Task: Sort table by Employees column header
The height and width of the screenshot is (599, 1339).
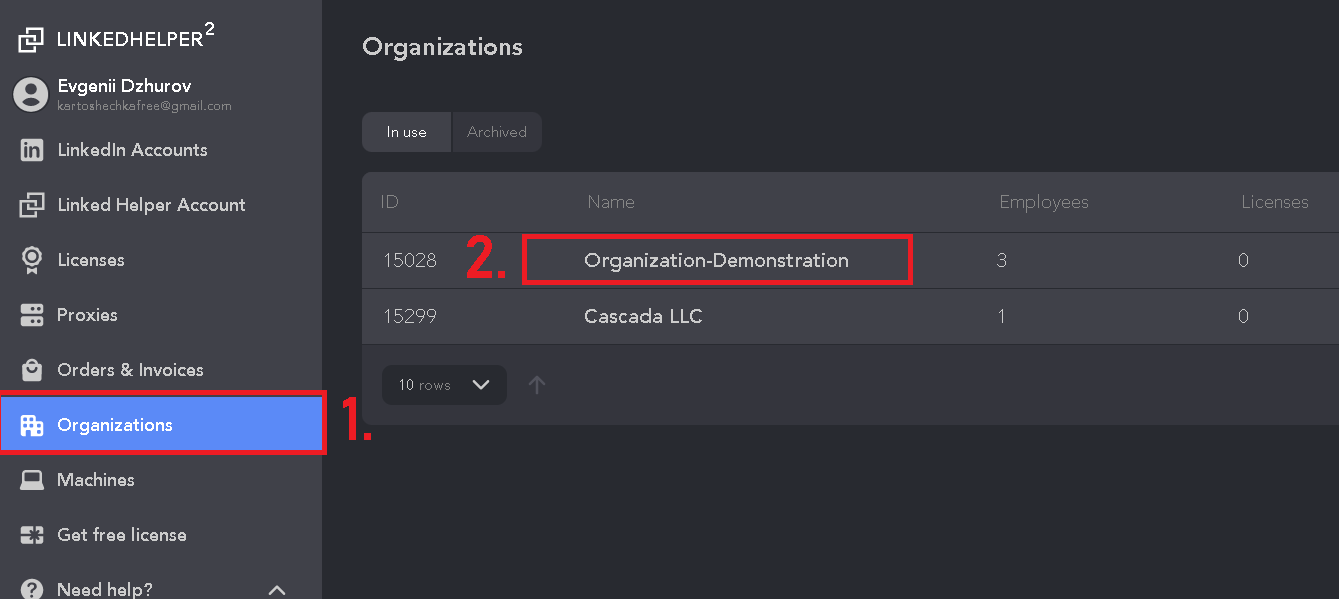Action: 1044,202
